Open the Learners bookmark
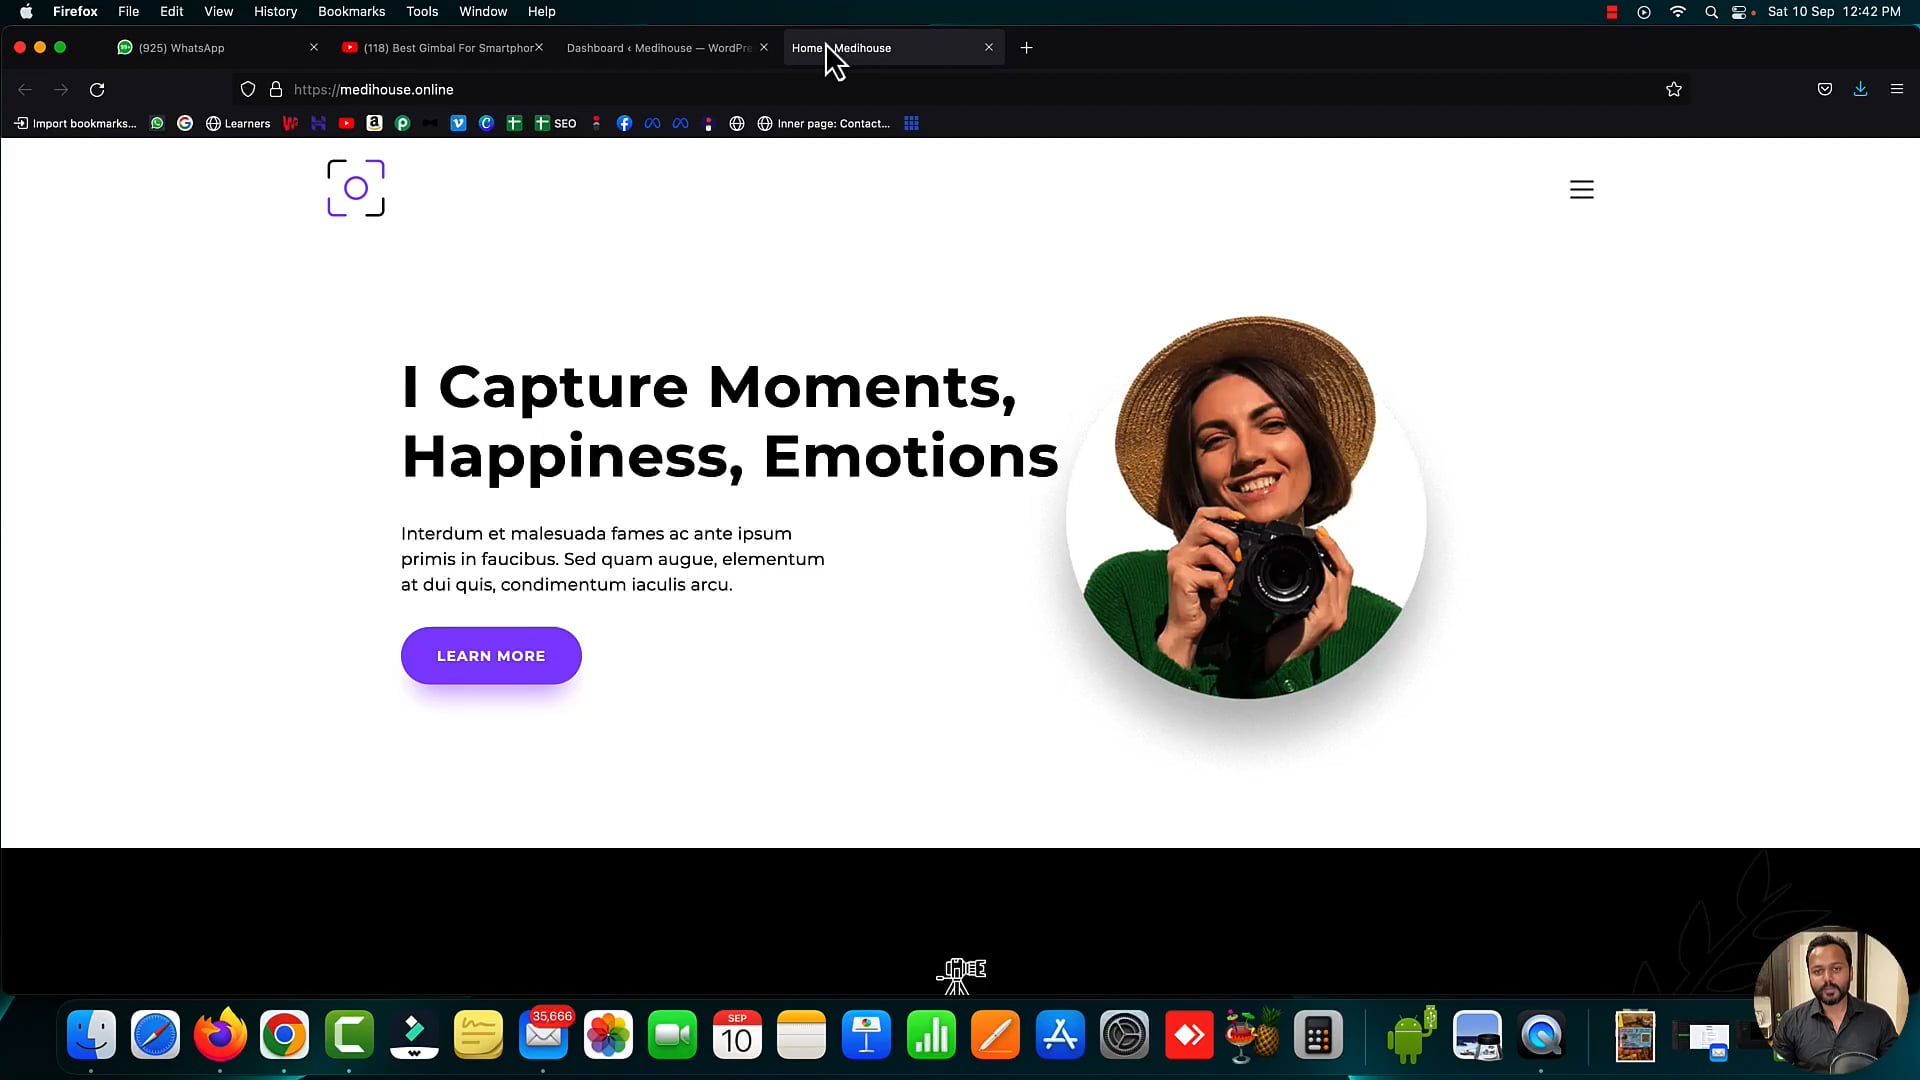 (x=238, y=124)
